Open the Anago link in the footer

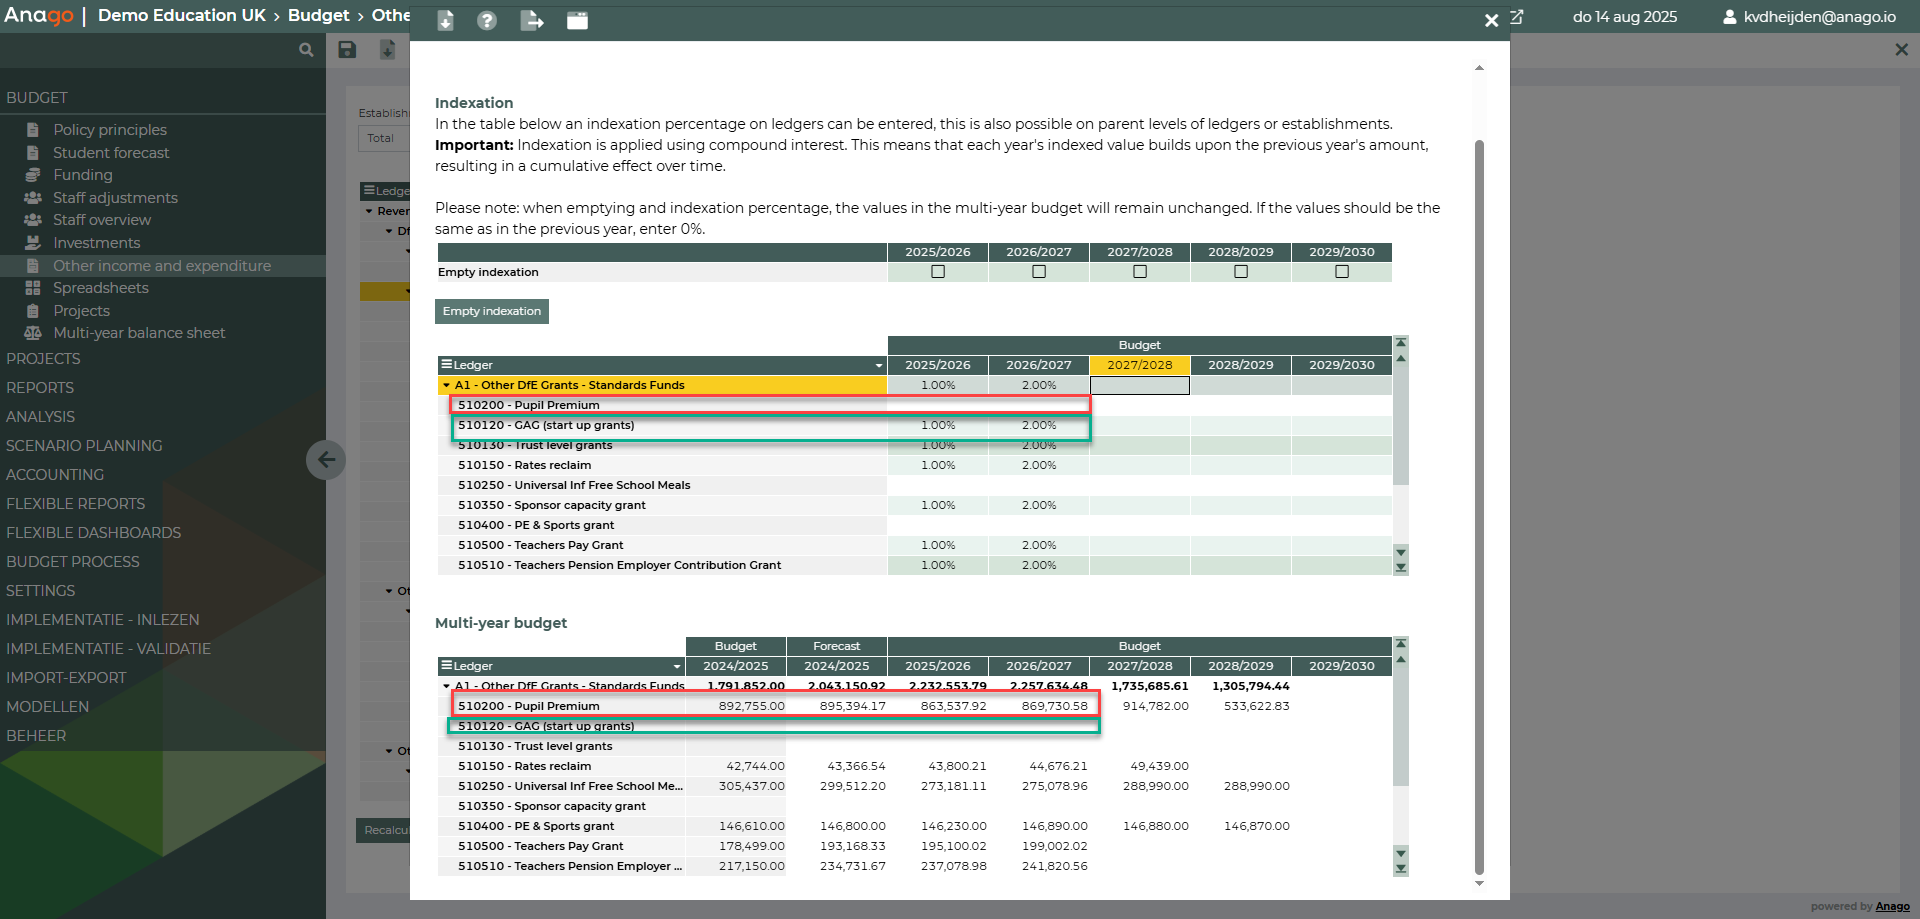click(1892, 907)
